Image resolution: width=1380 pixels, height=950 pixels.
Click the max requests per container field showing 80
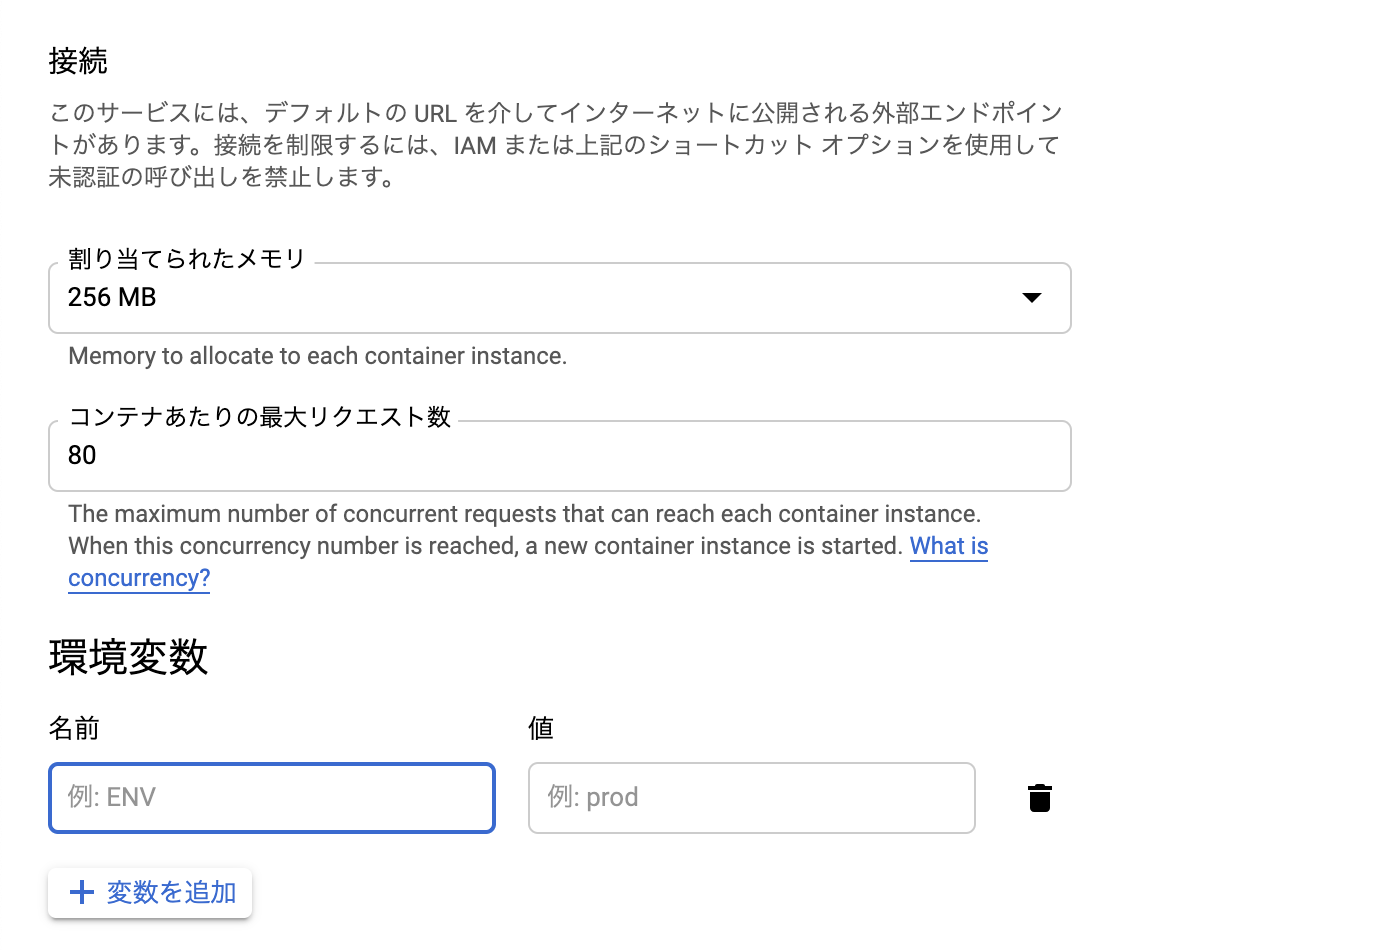click(560, 456)
